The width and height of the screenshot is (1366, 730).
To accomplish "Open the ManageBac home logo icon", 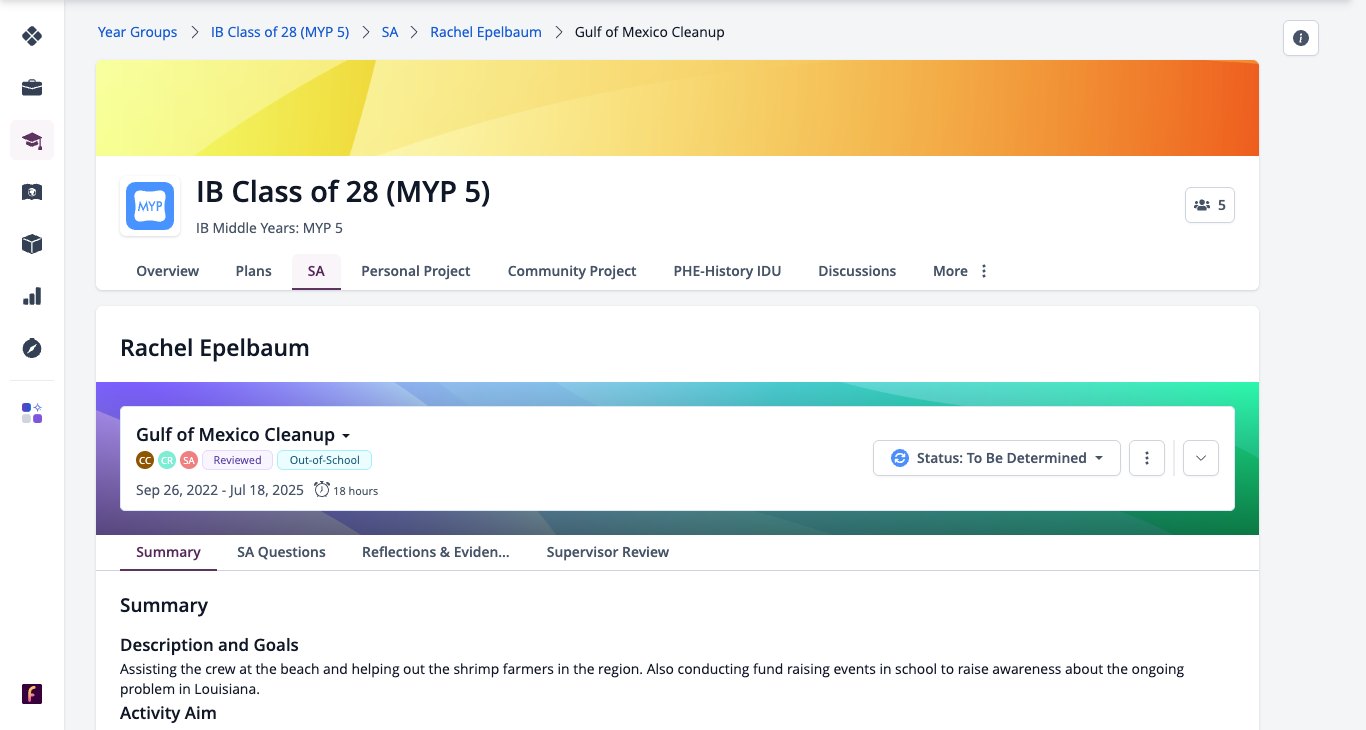I will coord(32,36).
